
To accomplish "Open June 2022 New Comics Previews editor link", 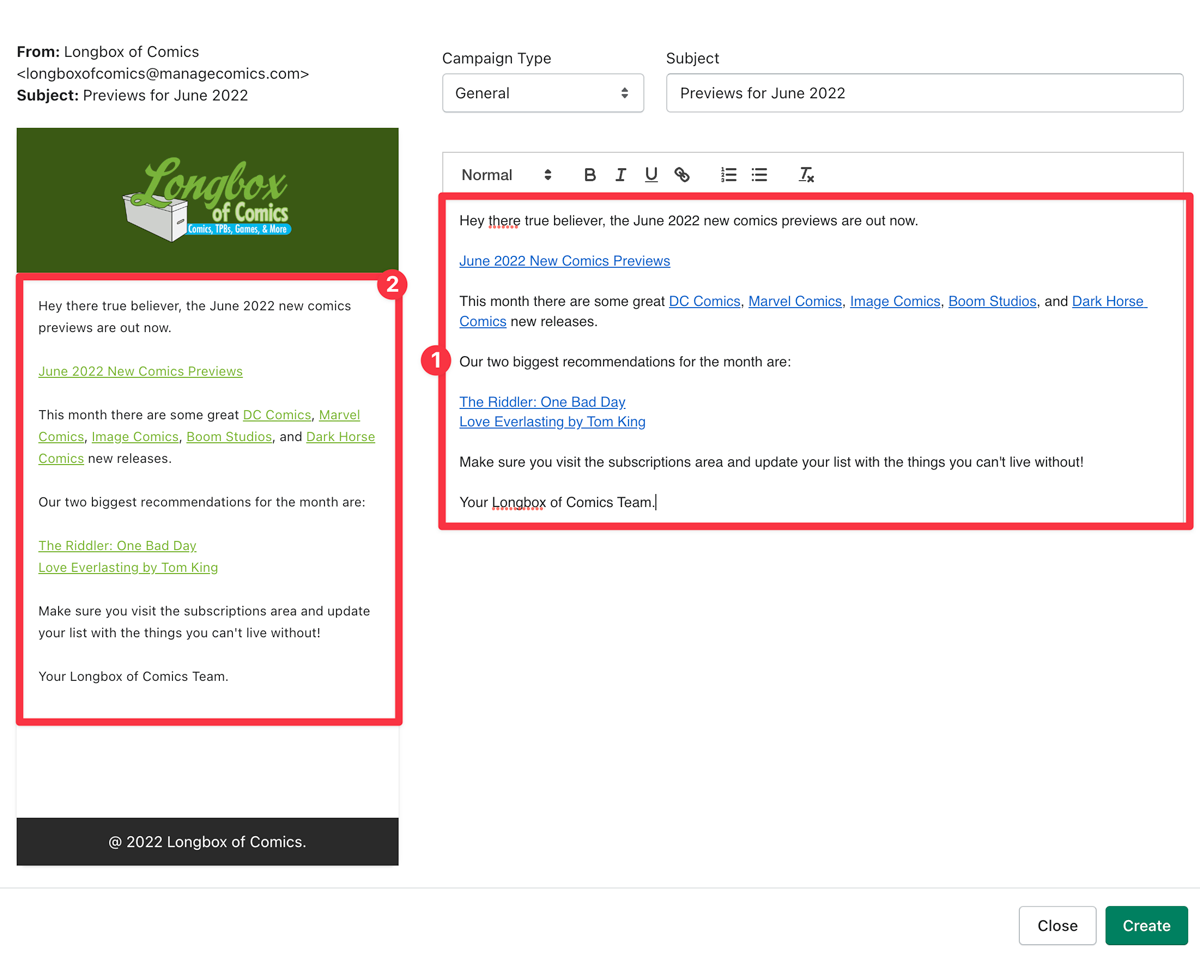I will coord(565,261).
